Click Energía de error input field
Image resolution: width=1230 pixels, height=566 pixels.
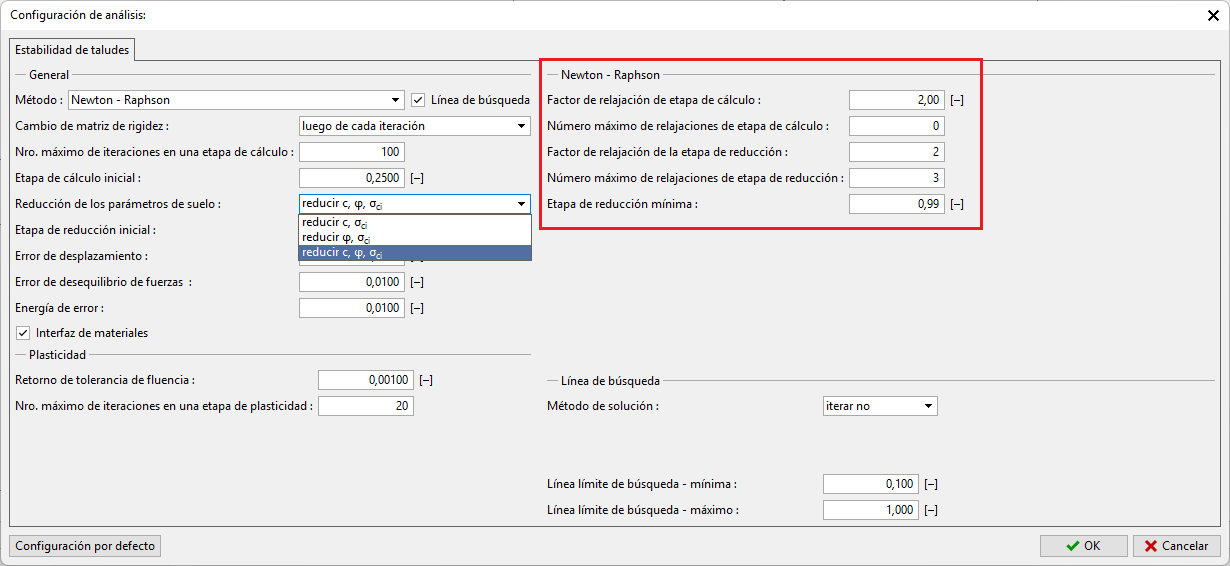point(351,308)
